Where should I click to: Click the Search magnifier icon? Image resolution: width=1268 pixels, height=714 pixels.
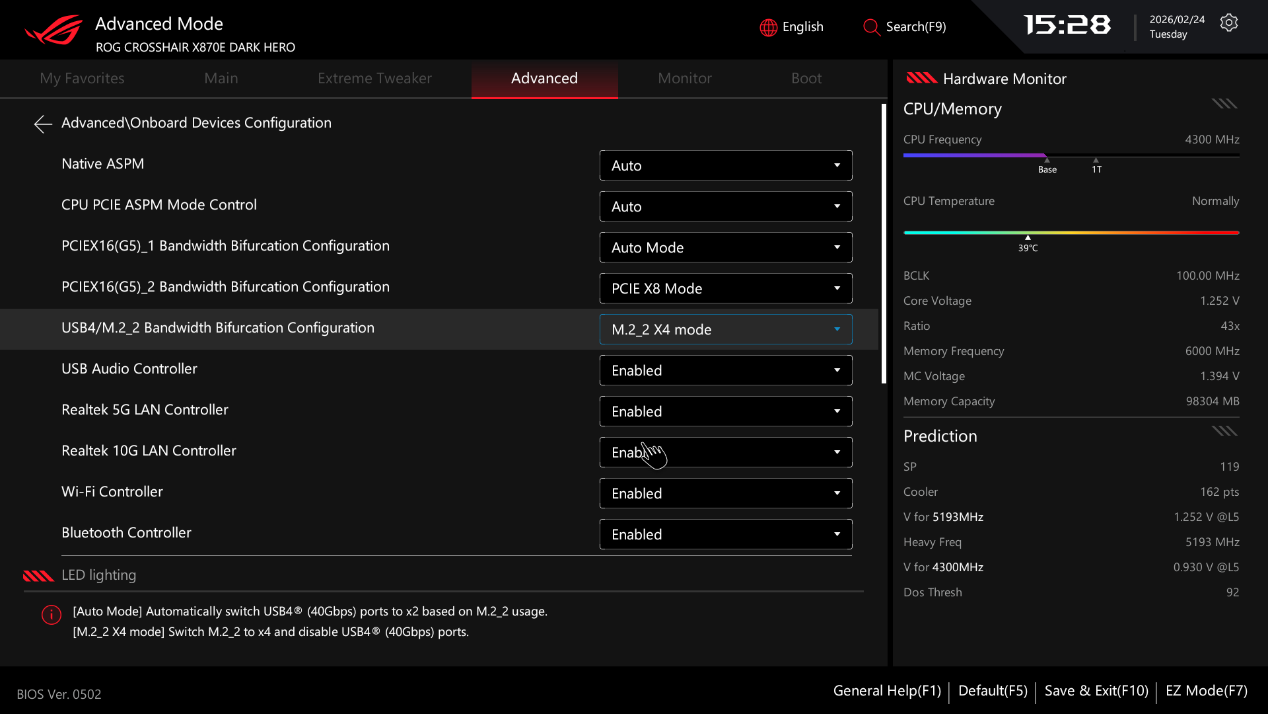point(871,27)
